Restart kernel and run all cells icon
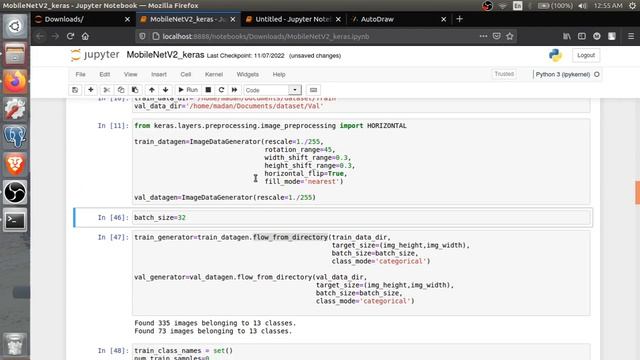This screenshot has height=360, width=640. pos(234,90)
